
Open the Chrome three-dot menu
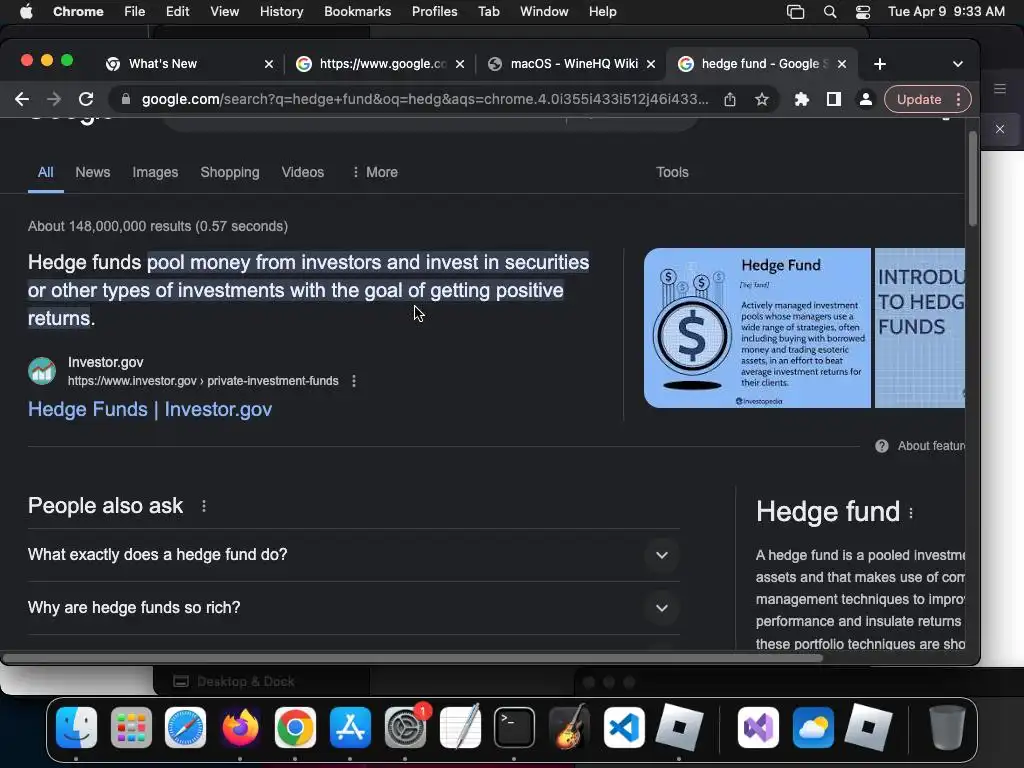(958, 99)
